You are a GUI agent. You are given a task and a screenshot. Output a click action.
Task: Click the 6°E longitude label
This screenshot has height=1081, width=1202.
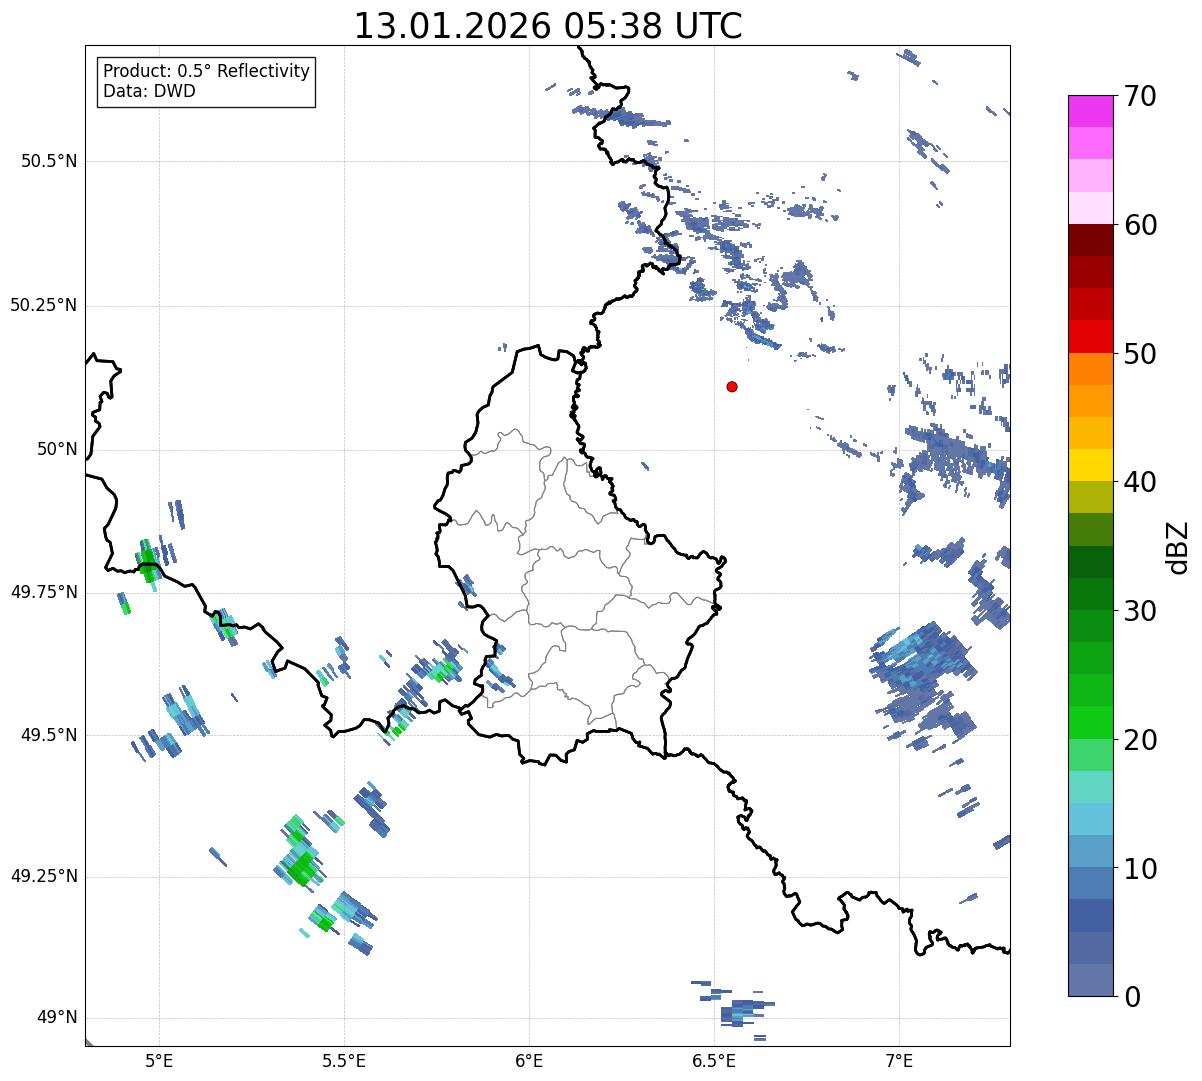[x=529, y=1061]
